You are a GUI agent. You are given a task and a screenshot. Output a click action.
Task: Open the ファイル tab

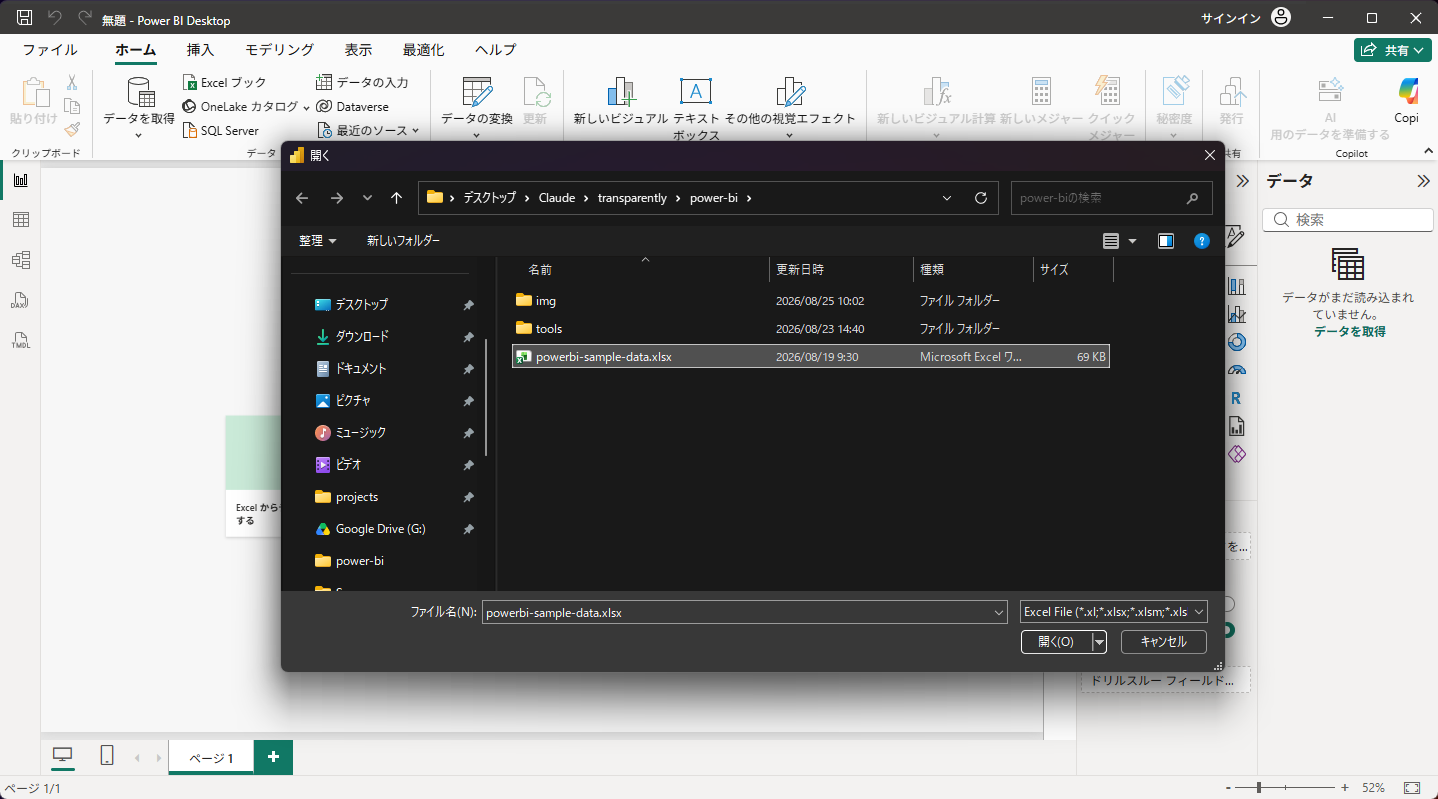tap(50, 50)
